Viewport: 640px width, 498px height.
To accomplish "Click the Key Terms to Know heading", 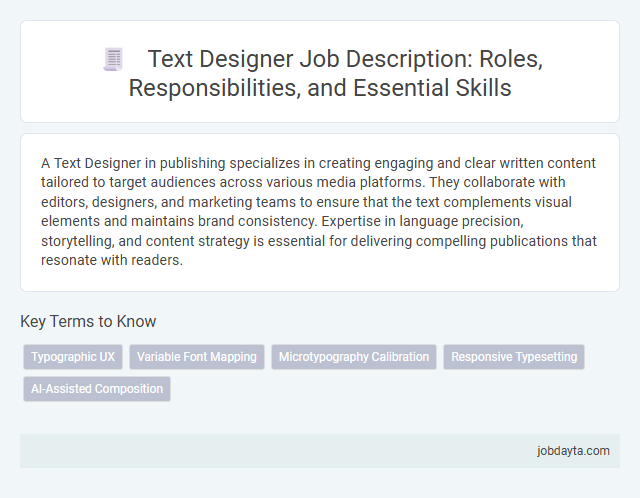I will point(88,321).
